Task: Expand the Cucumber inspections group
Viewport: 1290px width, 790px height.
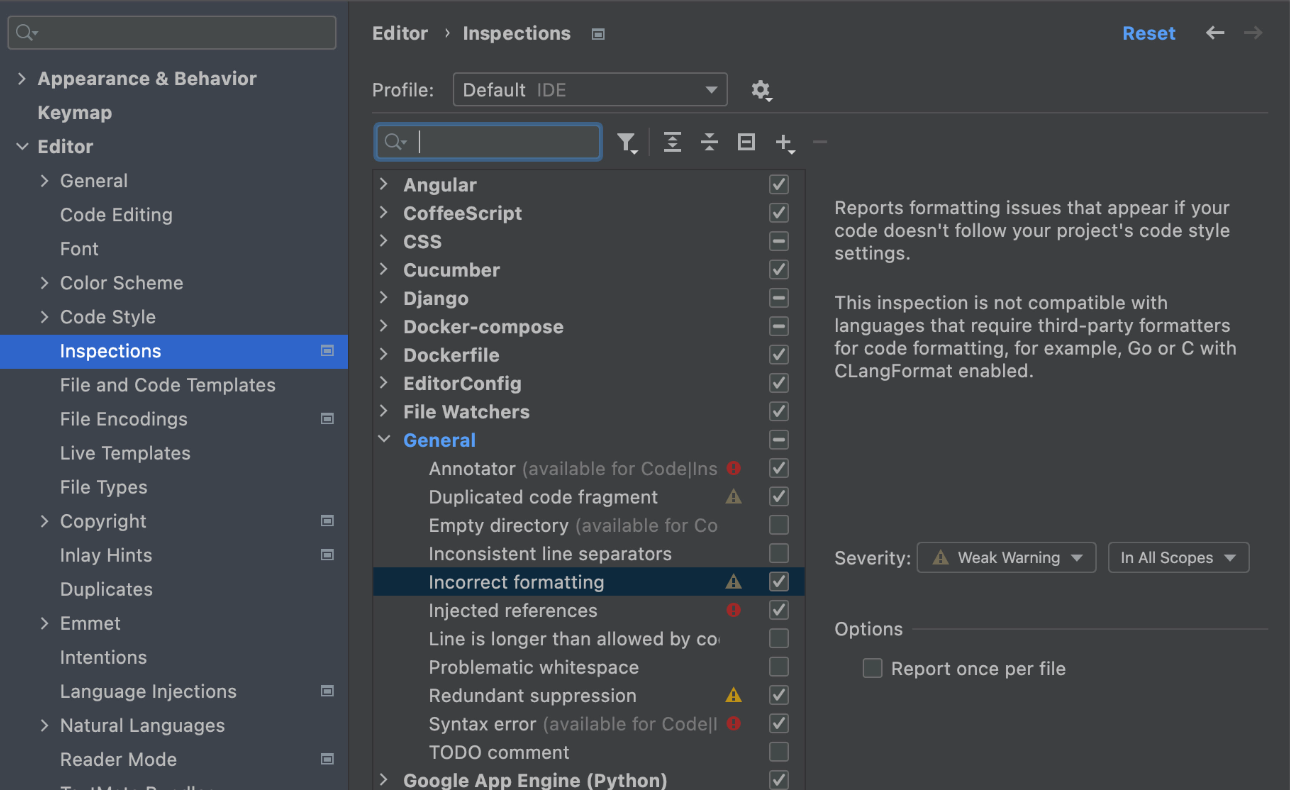Action: (x=384, y=270)
